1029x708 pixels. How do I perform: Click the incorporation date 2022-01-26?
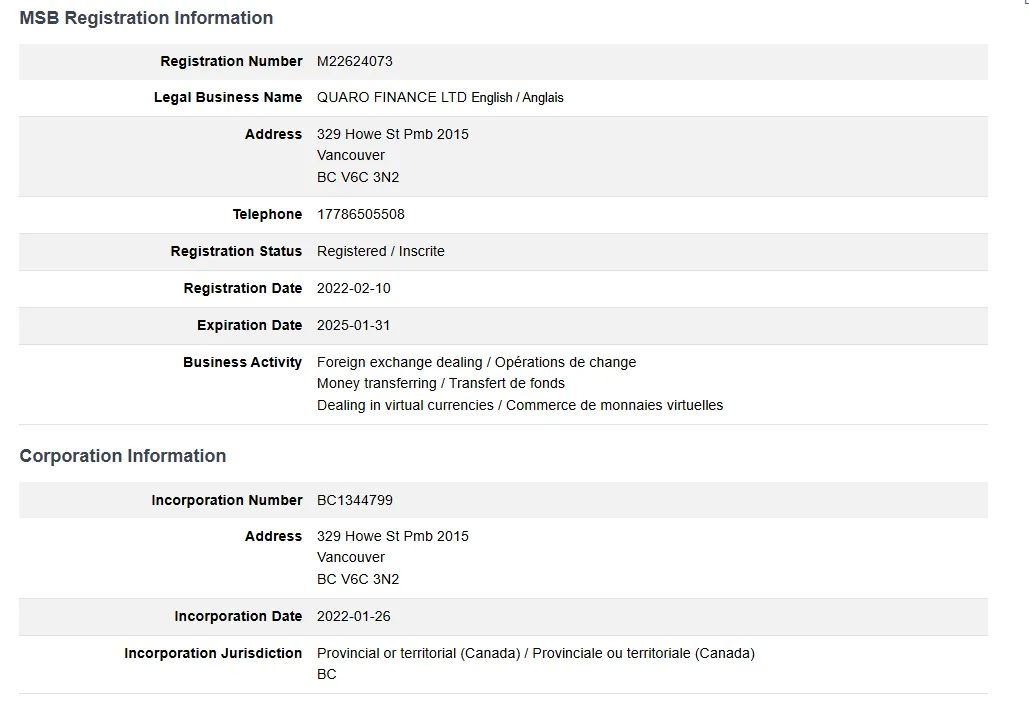point(354,616)
